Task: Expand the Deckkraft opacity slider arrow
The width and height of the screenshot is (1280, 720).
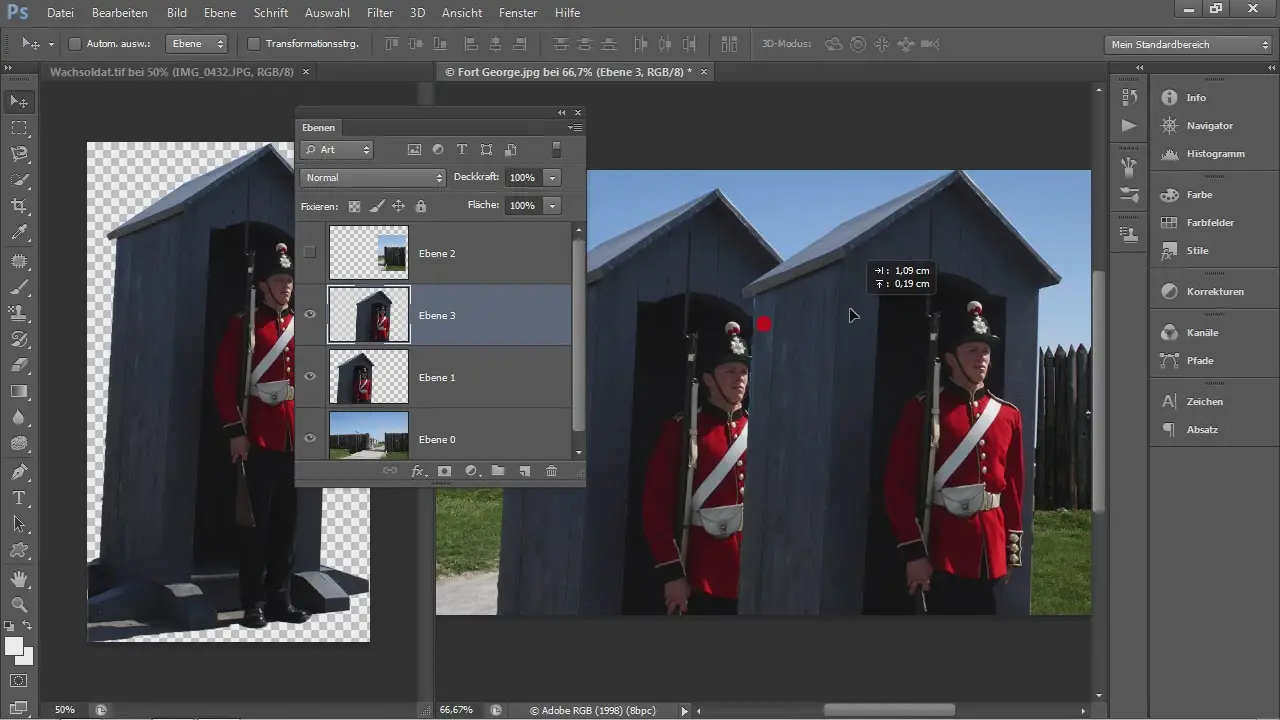Action: [x=552, y=177]
